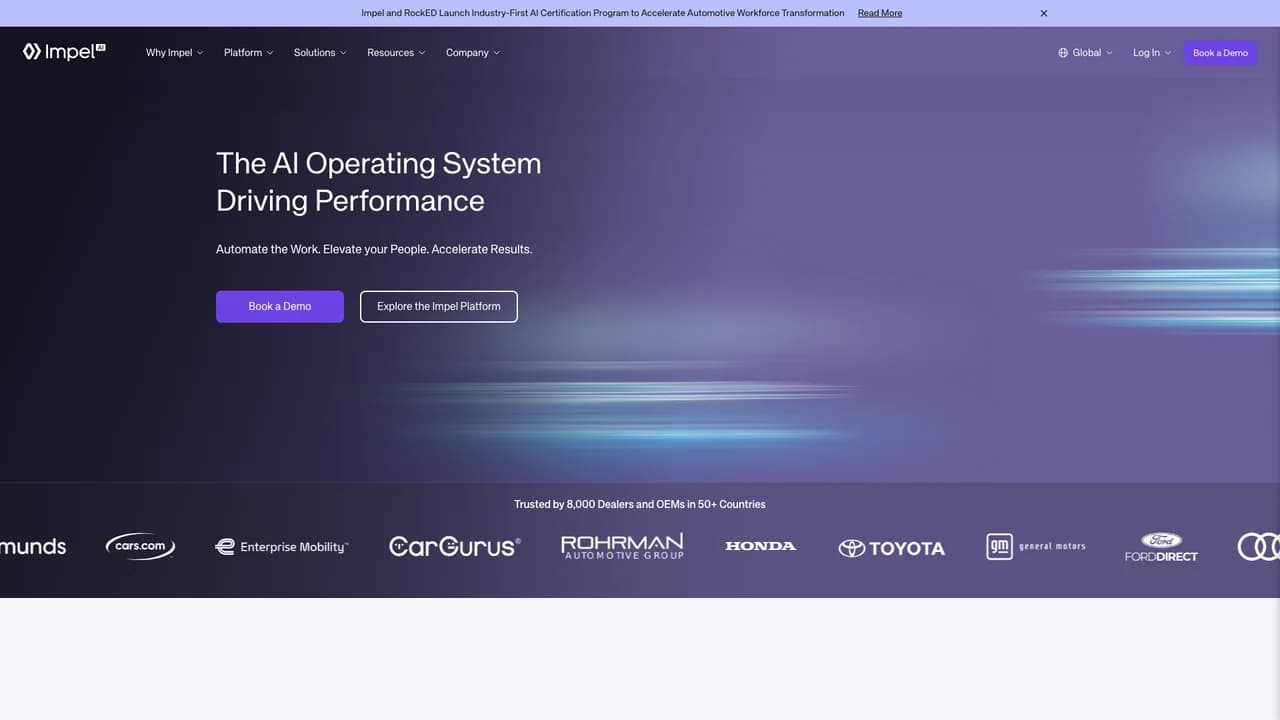Open the Log In dropdown
Viewport: 1280px width, 720px height.
(x=1152, y=53)
